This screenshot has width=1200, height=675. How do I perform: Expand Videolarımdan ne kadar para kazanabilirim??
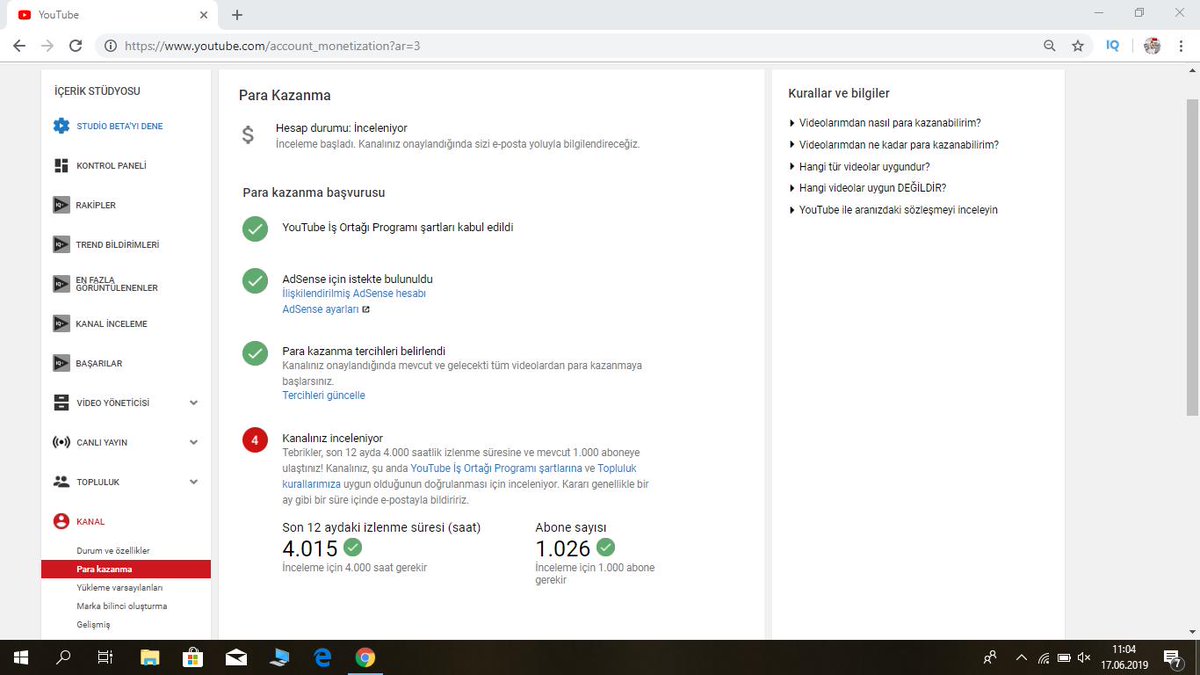tap(893, 145)
